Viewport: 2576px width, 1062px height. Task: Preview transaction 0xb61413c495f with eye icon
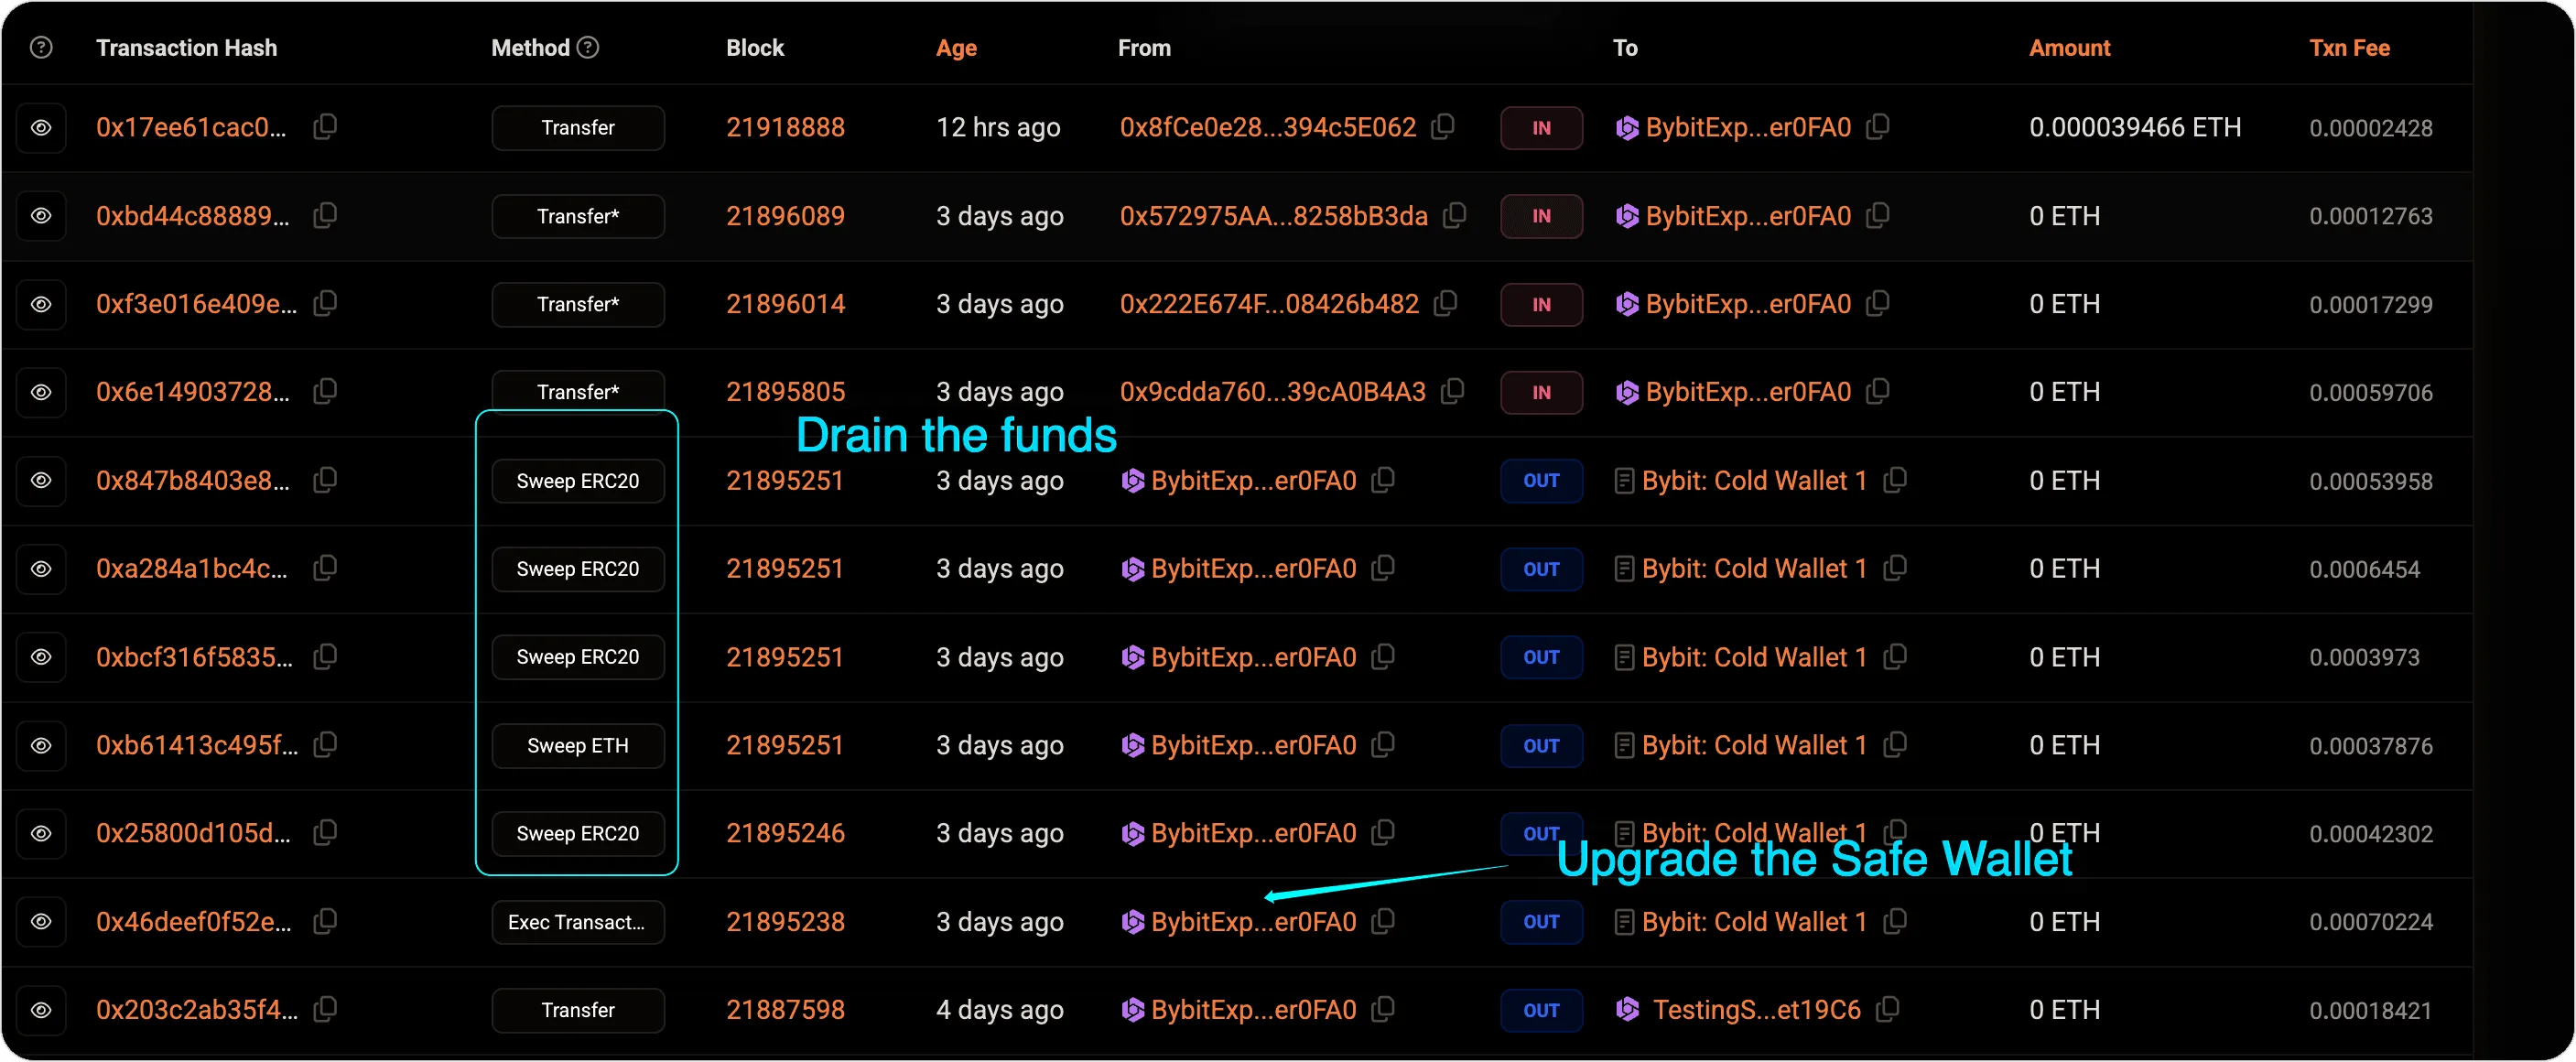pyautogui.click(x=41, y=746)
